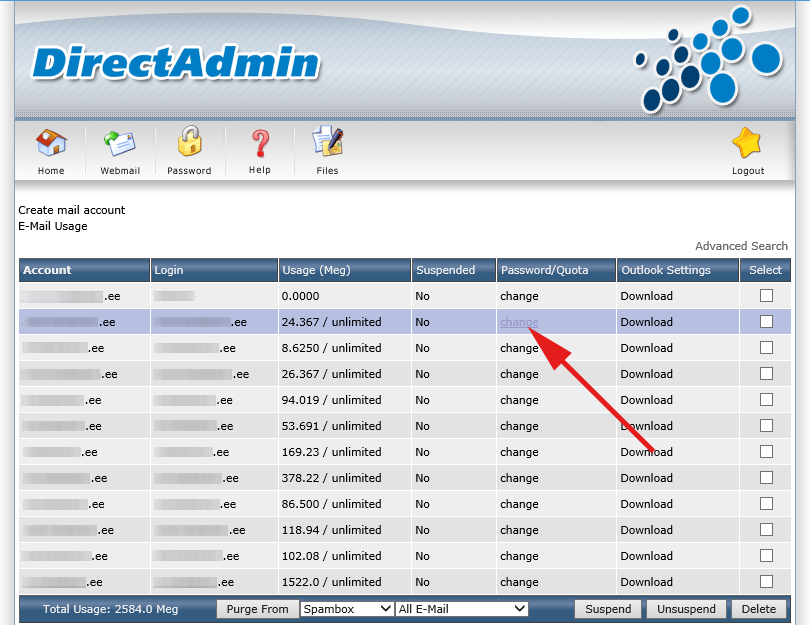Click change in the 24.367 usage row
The width and height of the screenshot is (810, 625).
click(x=519, y=322)
